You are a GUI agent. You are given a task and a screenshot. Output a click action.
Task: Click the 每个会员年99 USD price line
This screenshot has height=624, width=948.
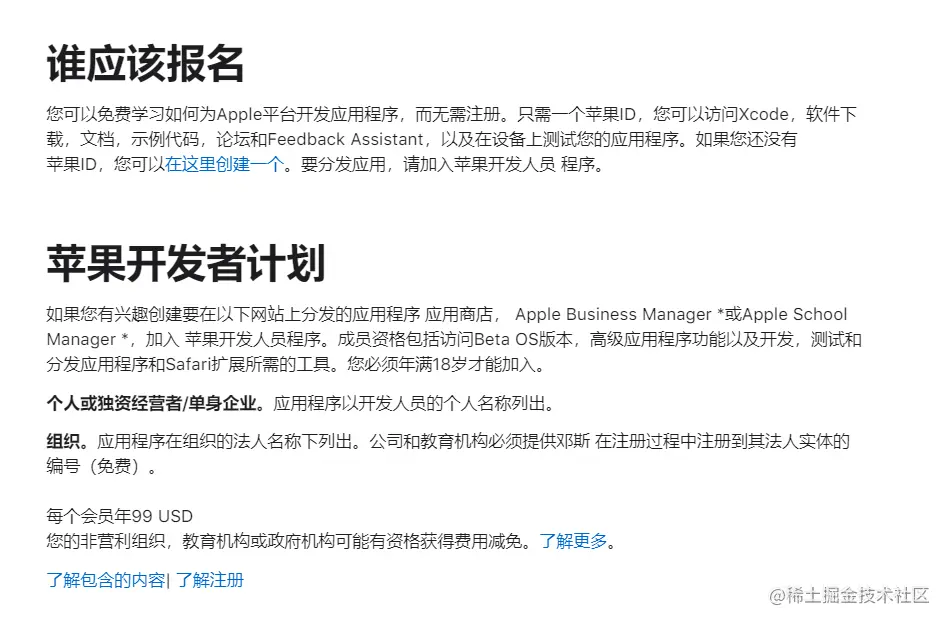click(120, 516)
